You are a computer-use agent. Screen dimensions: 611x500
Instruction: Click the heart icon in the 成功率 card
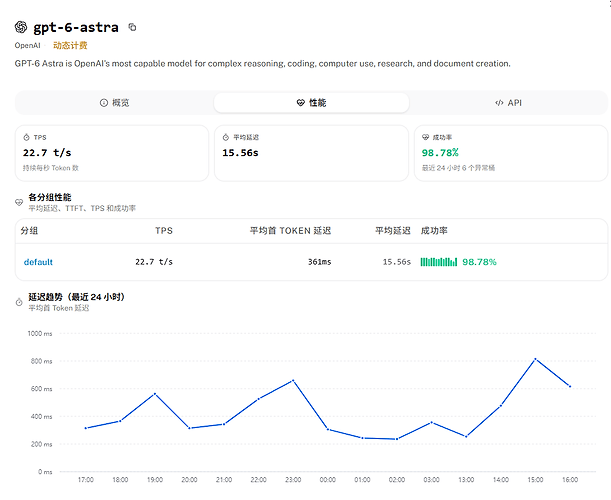coord(426,137)
